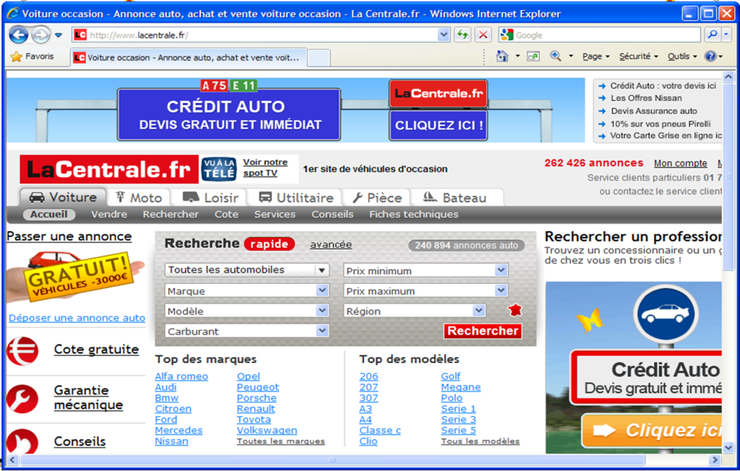Click the green Refresh page icon
740x471 pixels.
(x=462, y=35)
